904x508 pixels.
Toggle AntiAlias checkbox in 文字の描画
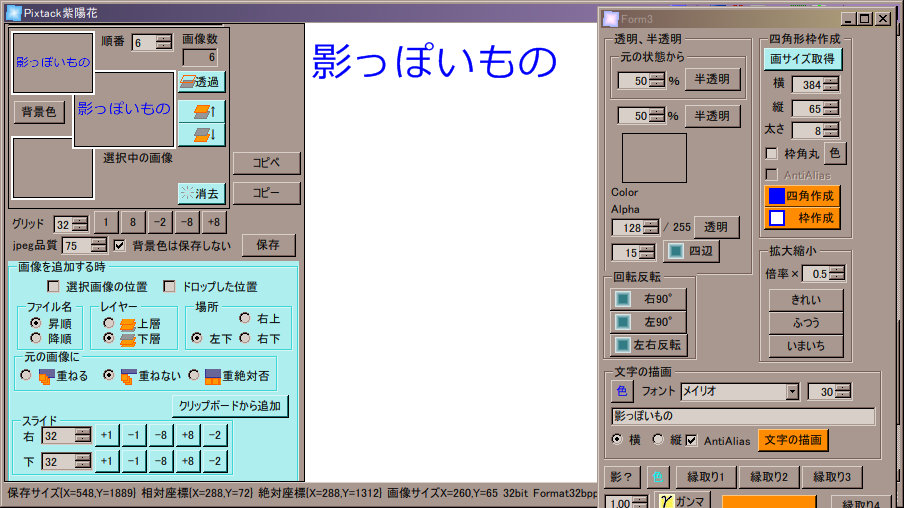click(691, 441)
